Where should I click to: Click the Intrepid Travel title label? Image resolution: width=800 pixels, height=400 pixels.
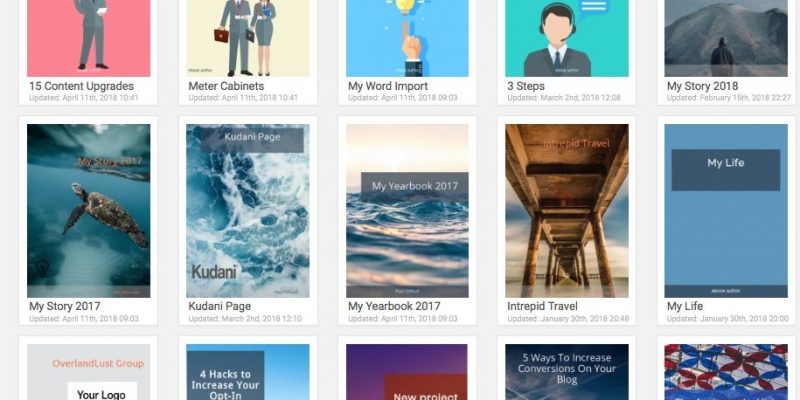coord(542,307)
